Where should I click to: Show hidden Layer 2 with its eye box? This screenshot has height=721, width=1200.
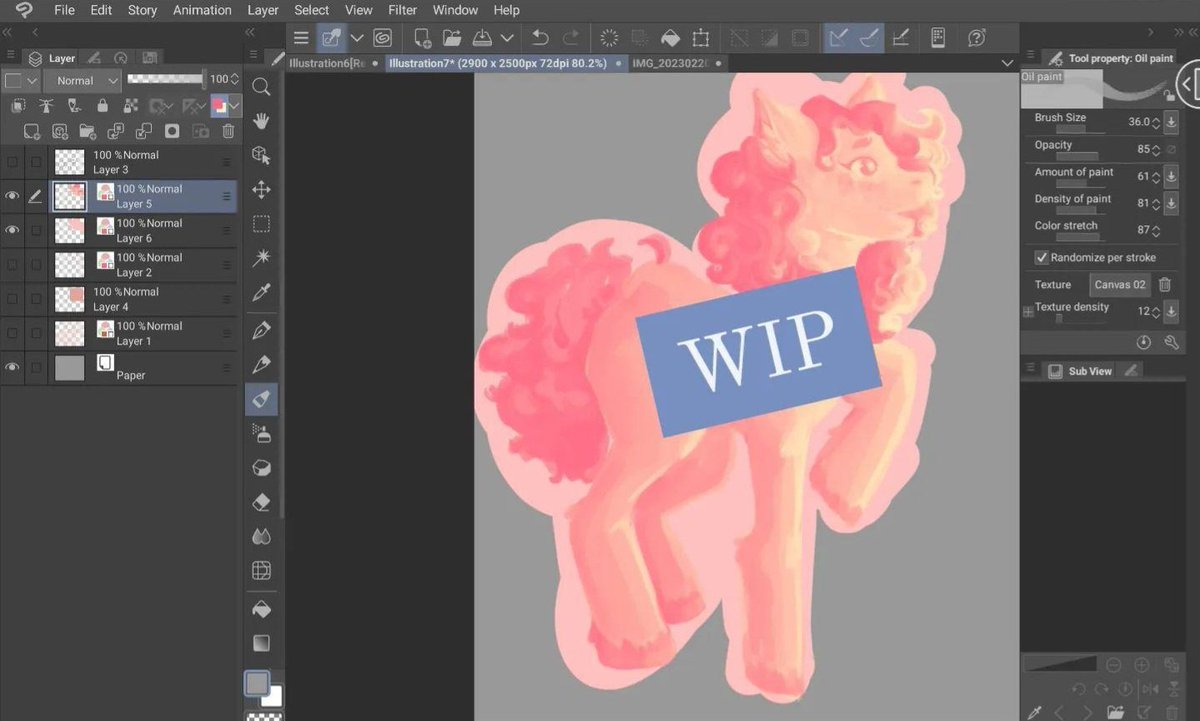click(12, 265)
